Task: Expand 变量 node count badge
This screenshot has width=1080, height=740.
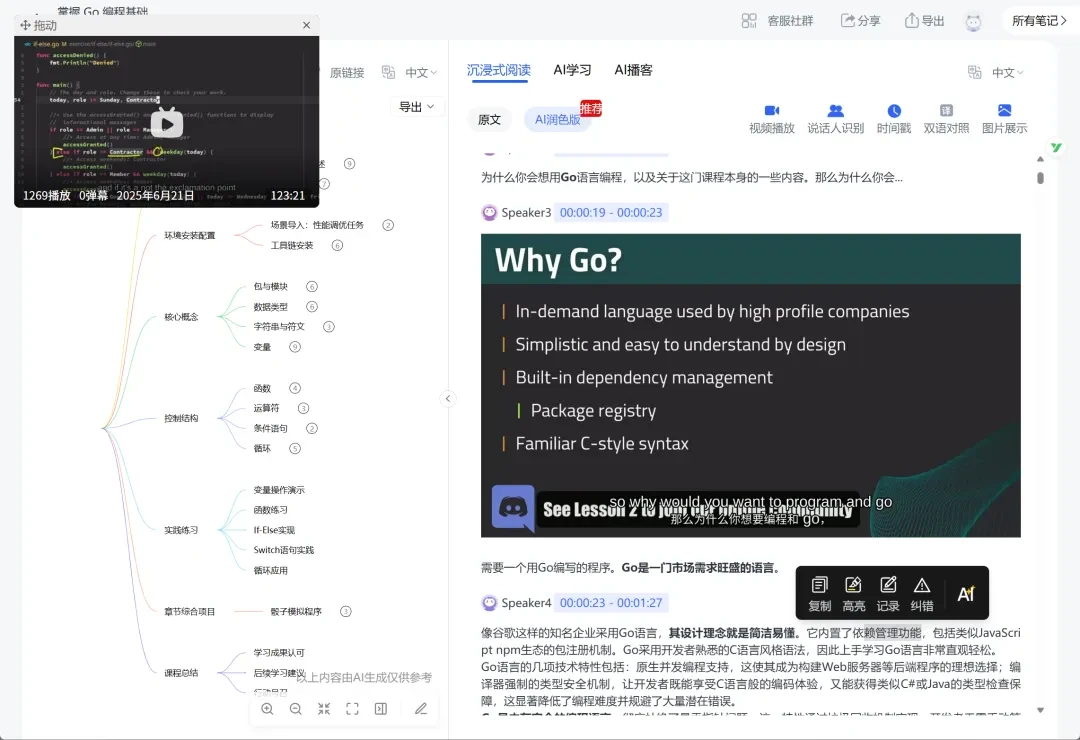Action: click(295, 347)
